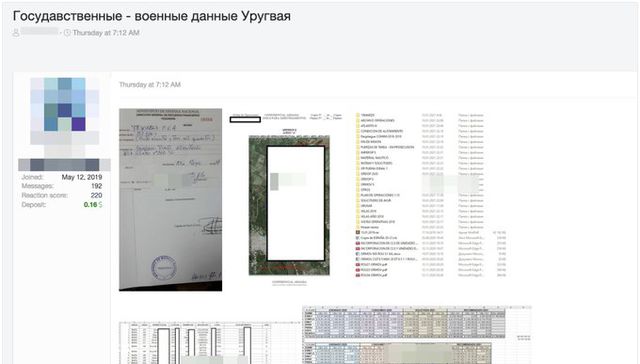Click the round blue stamp on the document photo
Viewport: 640px width, 364px height.
pyautogui.click(x=164, y=268)
